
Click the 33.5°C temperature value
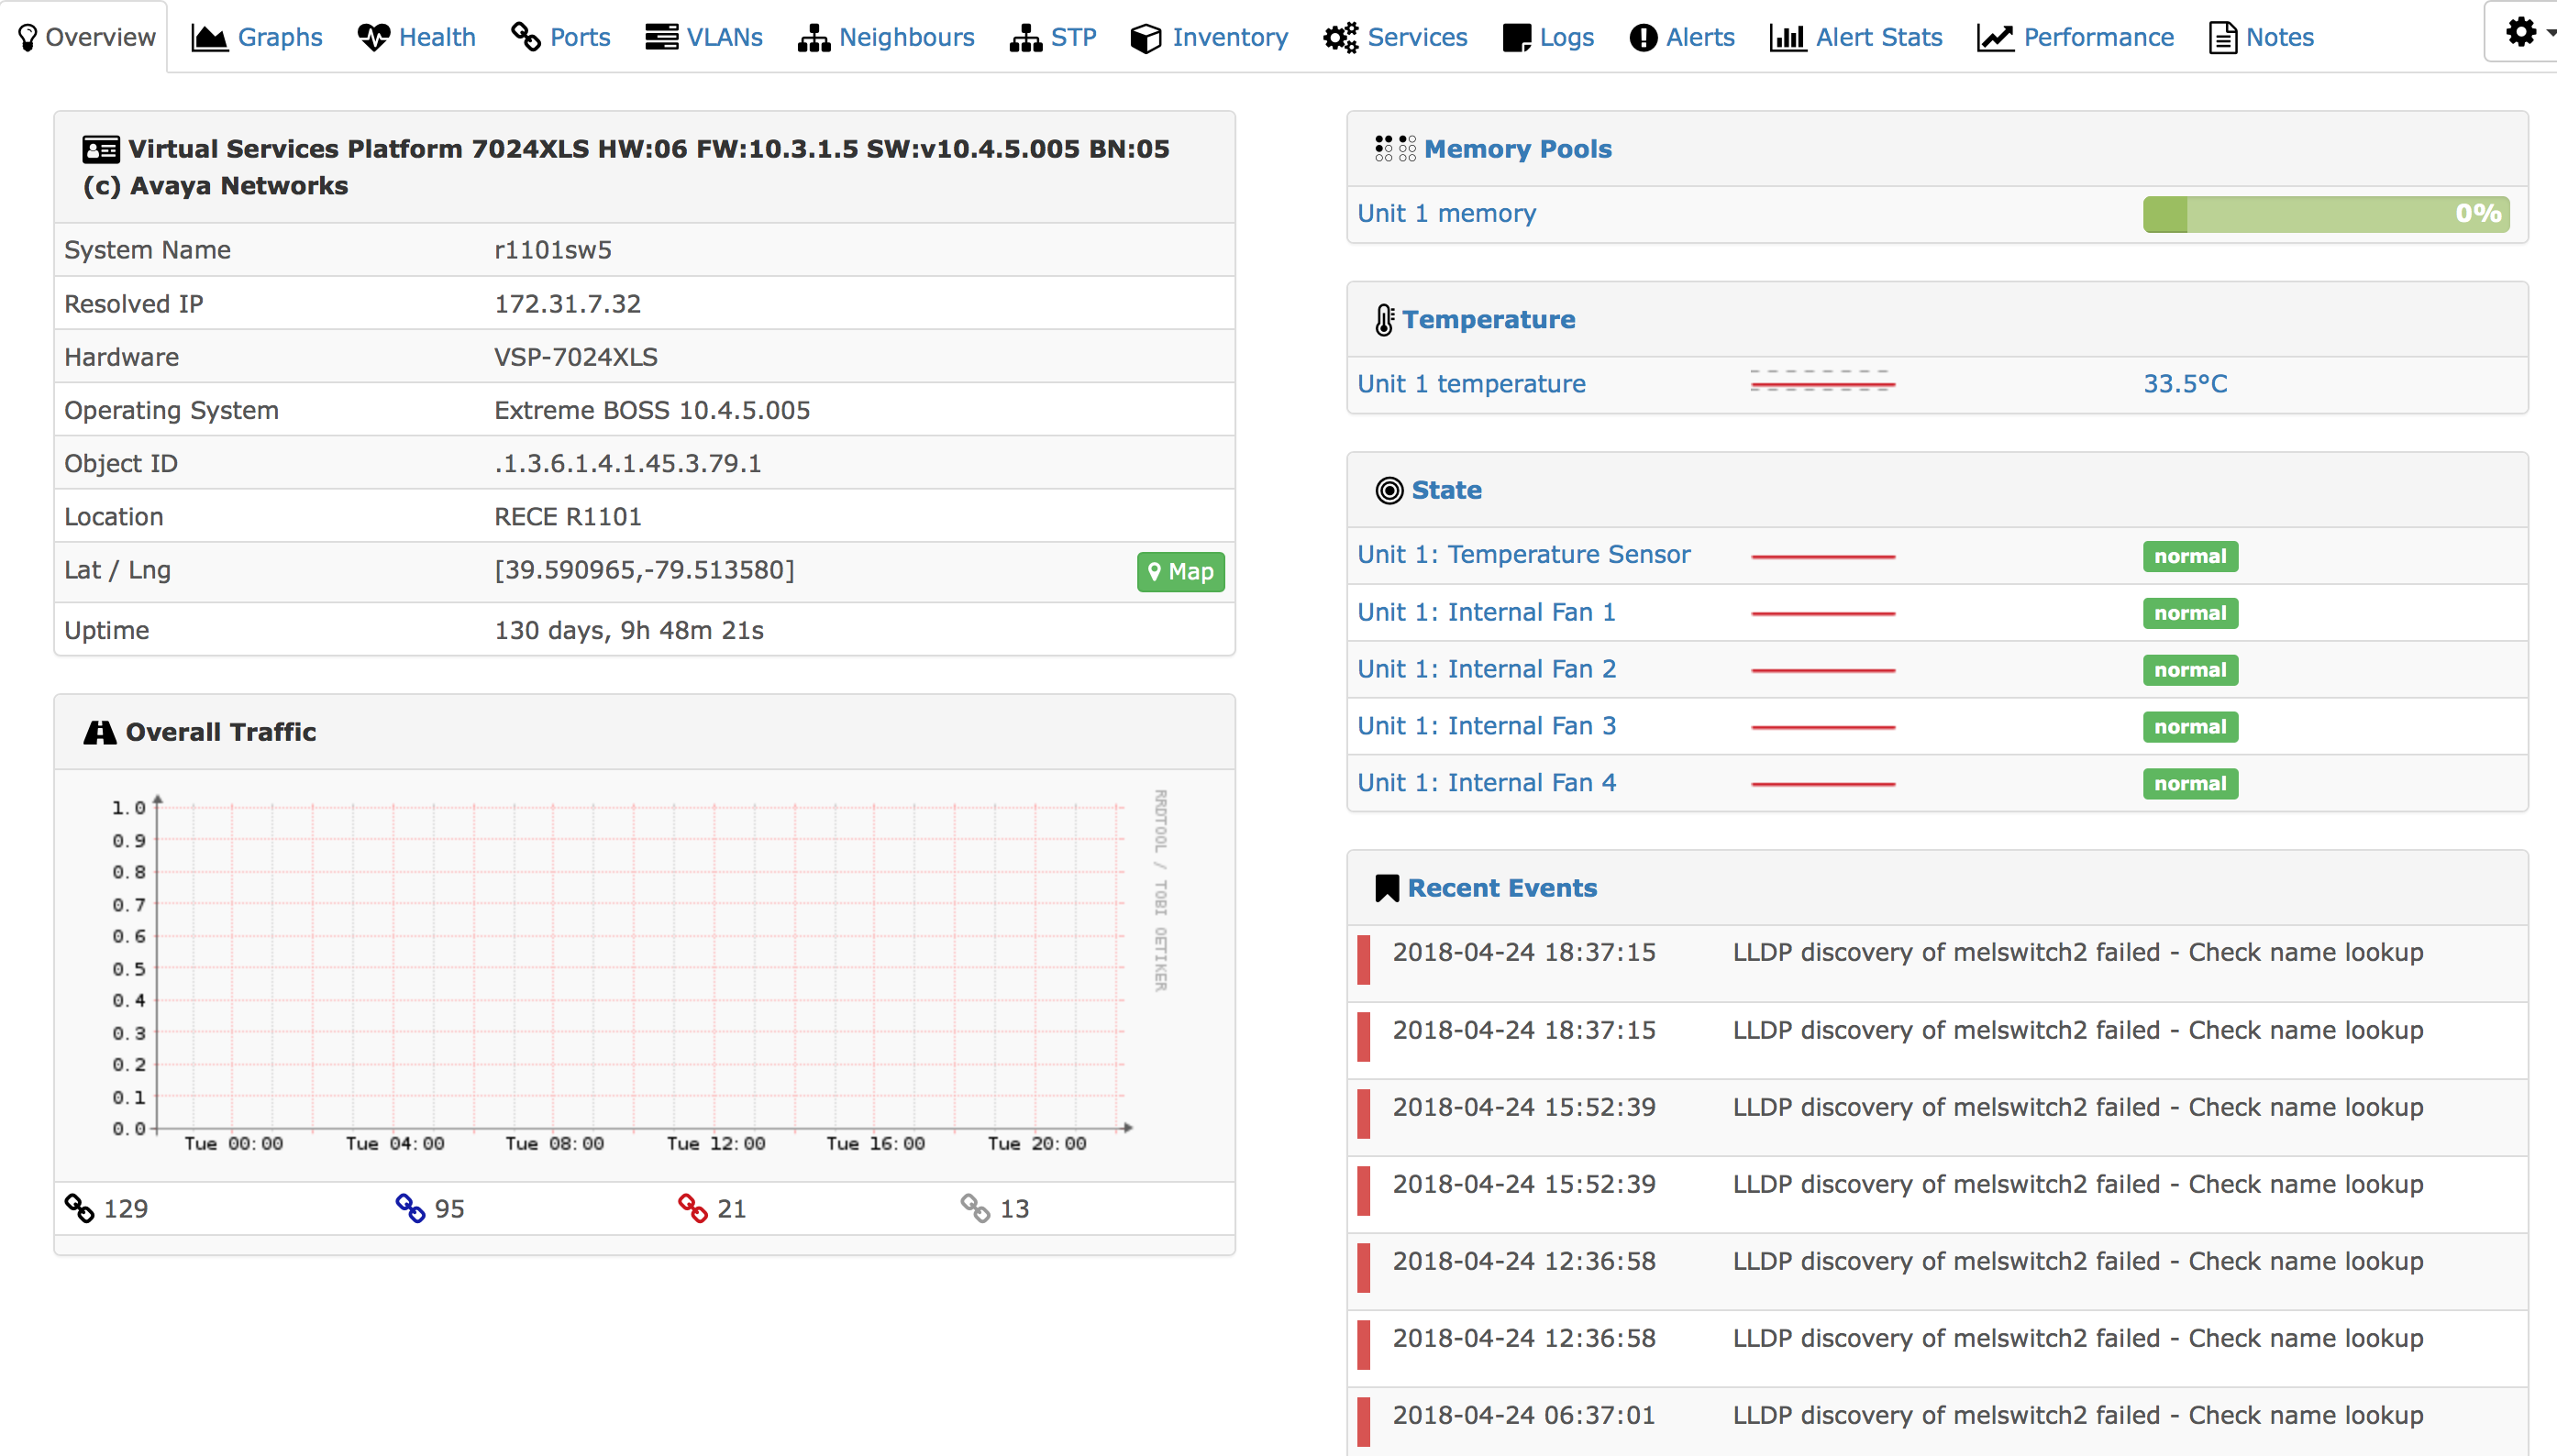(x=2185, y=384)
